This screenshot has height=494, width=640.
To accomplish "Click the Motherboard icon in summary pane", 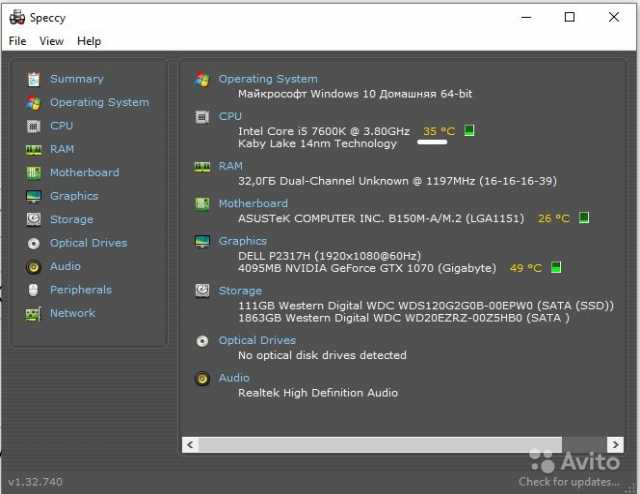I will (202, 203).
